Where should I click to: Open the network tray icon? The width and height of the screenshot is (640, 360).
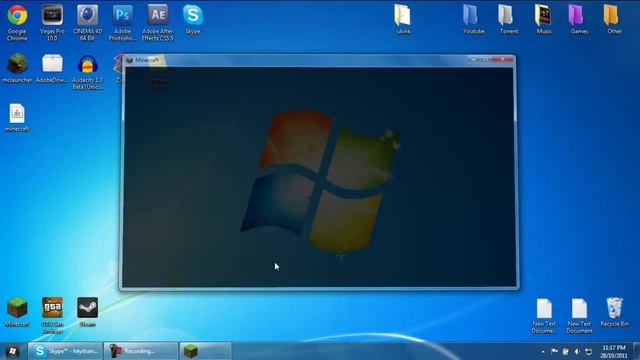point(589,351)
